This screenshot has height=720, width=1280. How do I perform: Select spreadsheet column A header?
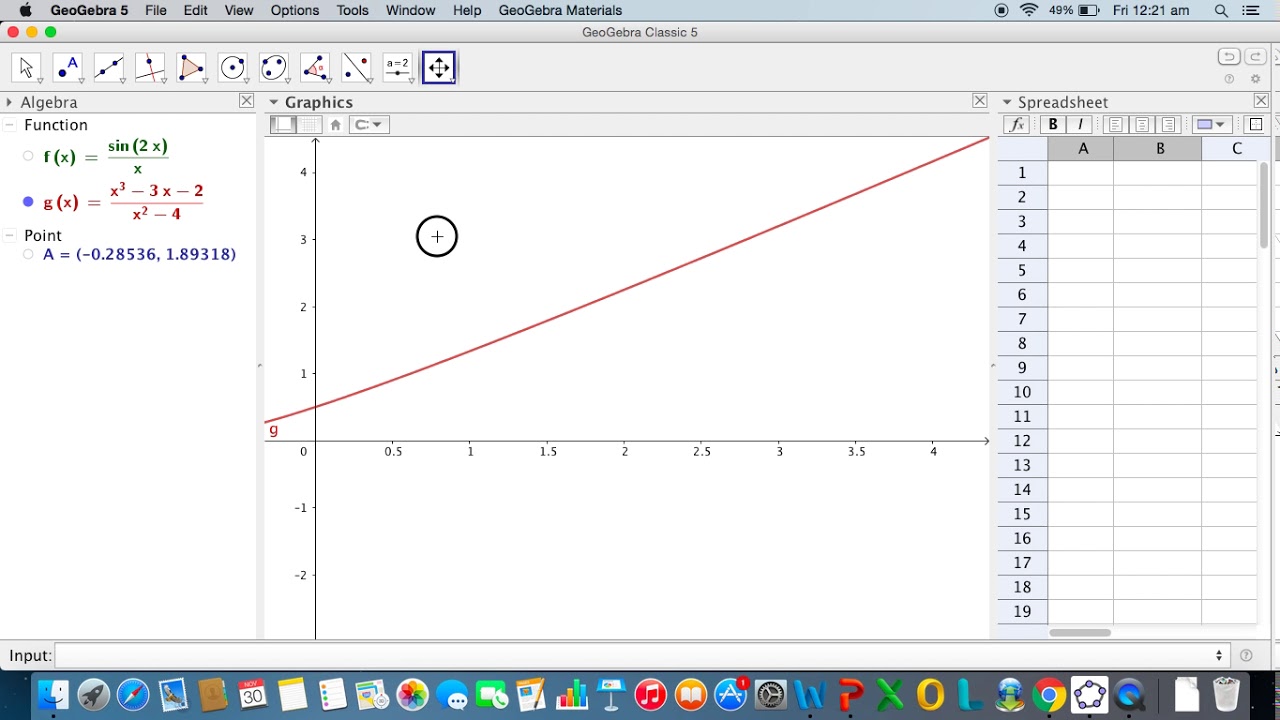[1081, 148]
